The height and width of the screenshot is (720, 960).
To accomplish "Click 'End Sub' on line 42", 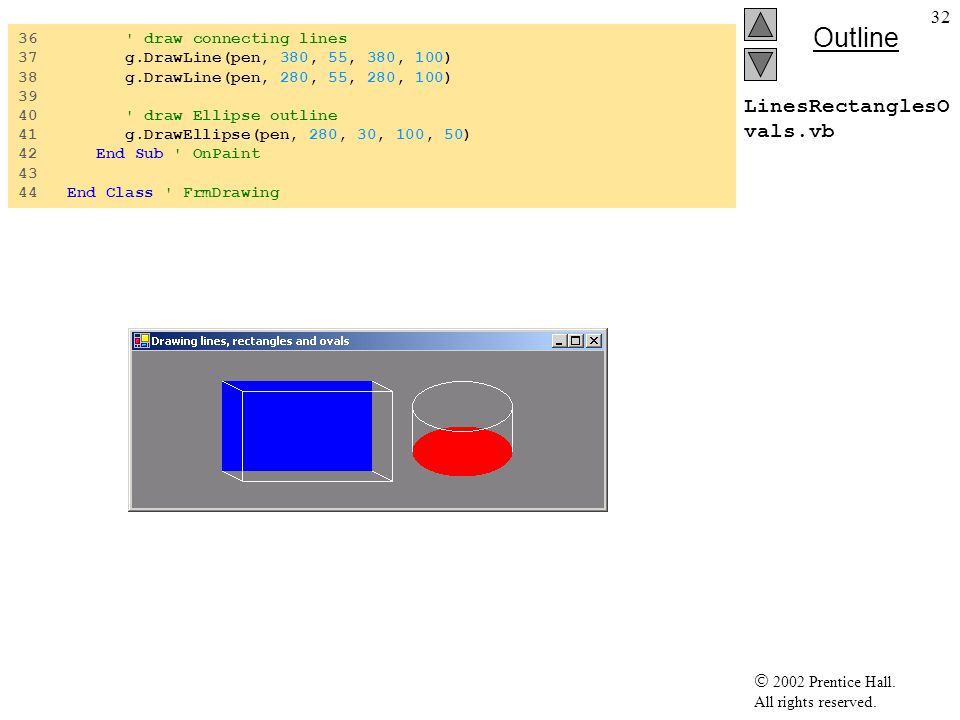I will coord(129,154).
